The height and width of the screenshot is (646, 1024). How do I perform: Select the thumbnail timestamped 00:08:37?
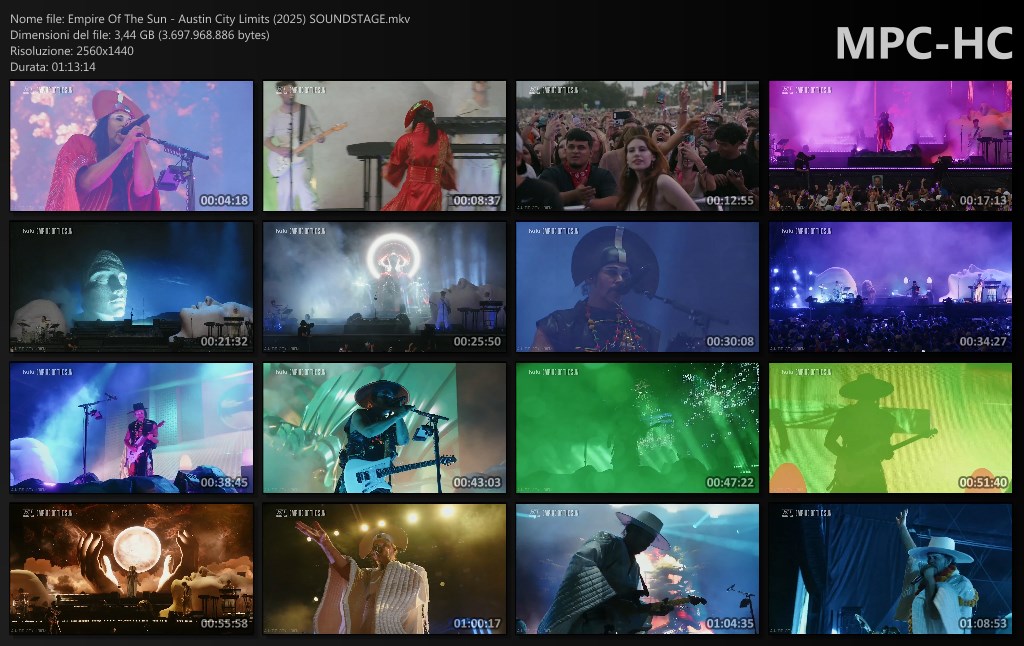384,146
